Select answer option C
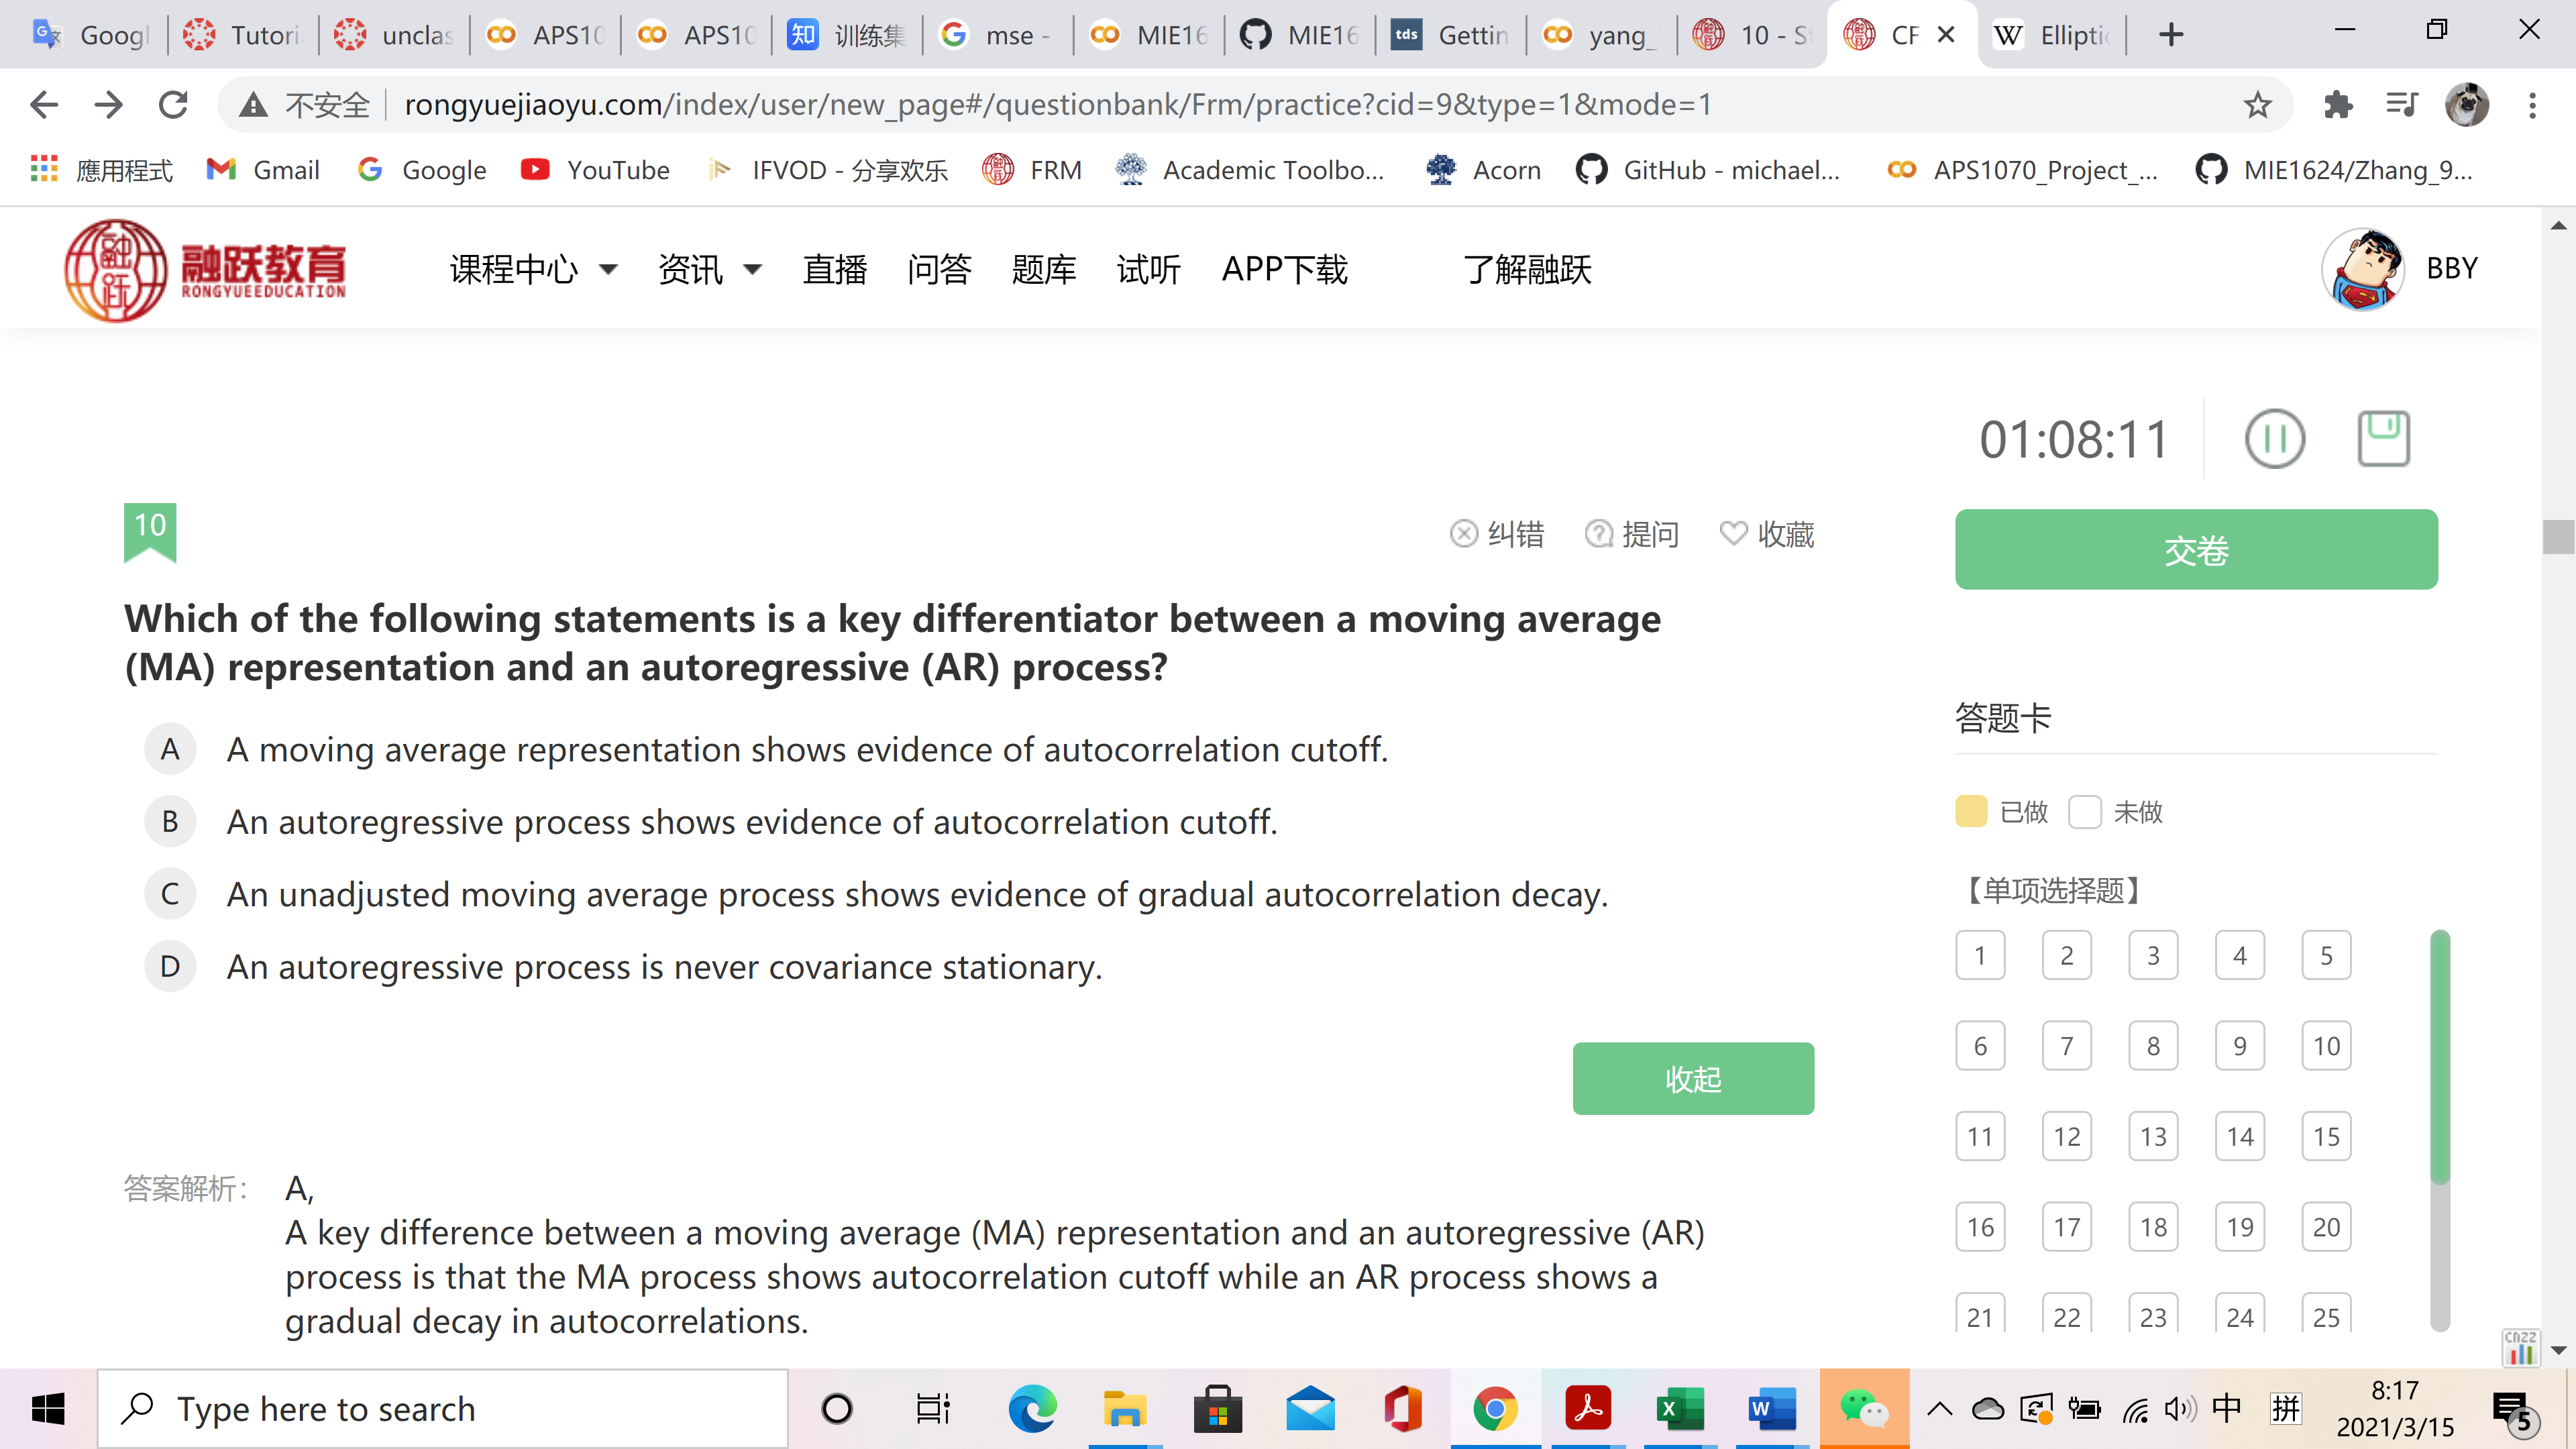This screenshot has height=1449, width=2576. pyautogui.click(x=170, y=894)
